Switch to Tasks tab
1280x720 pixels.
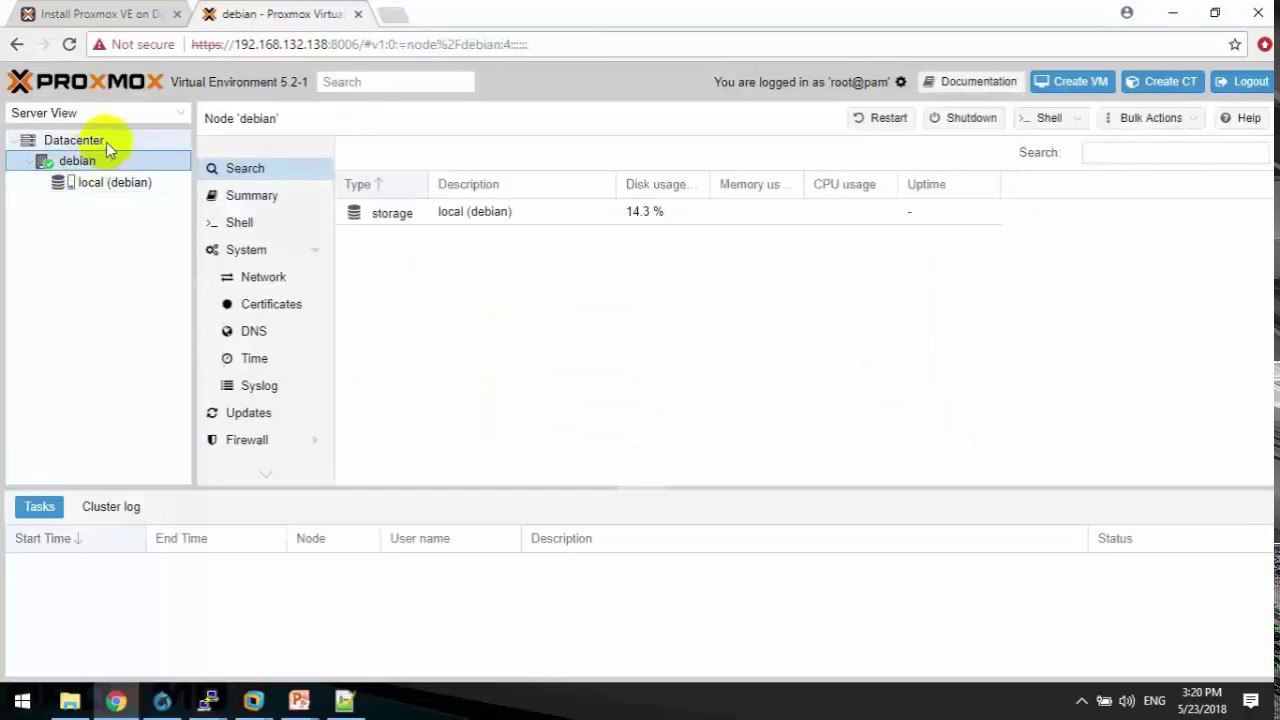(x=39, y=507)
